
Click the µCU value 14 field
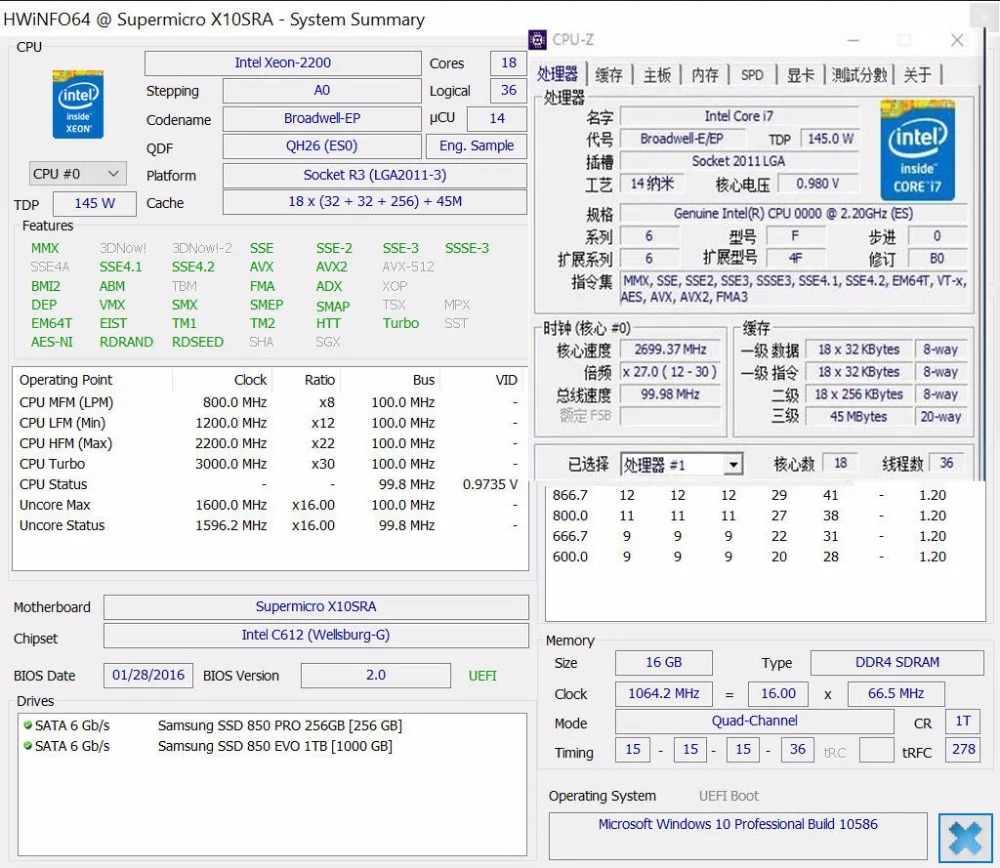click(497, 119)
